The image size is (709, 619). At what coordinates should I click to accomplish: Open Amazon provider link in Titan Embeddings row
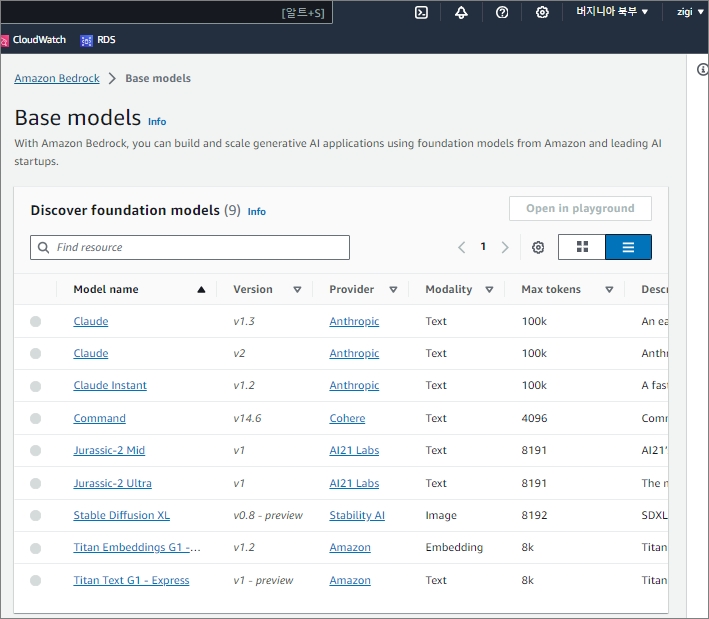tap(350, 548)
